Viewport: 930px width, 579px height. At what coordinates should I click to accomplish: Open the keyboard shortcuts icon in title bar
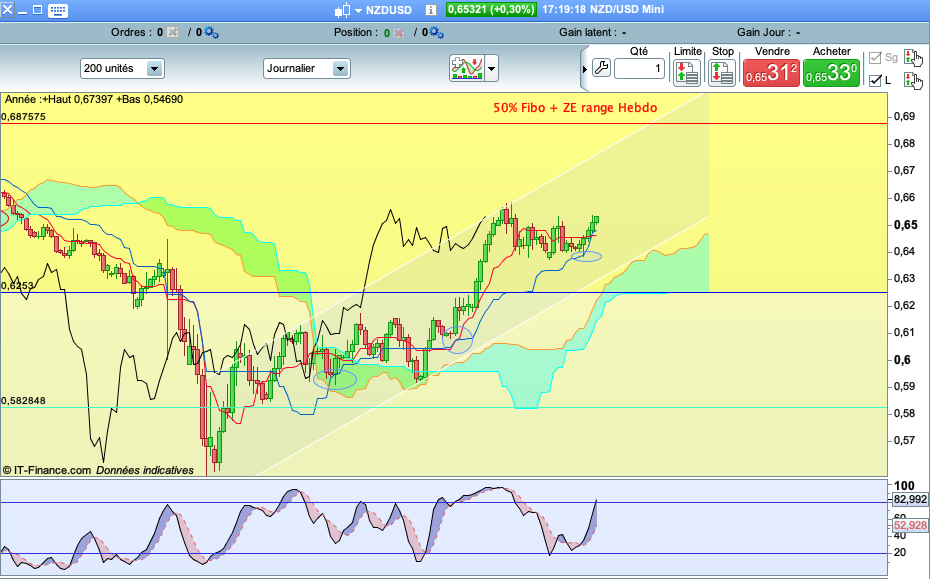coord(58,10)
